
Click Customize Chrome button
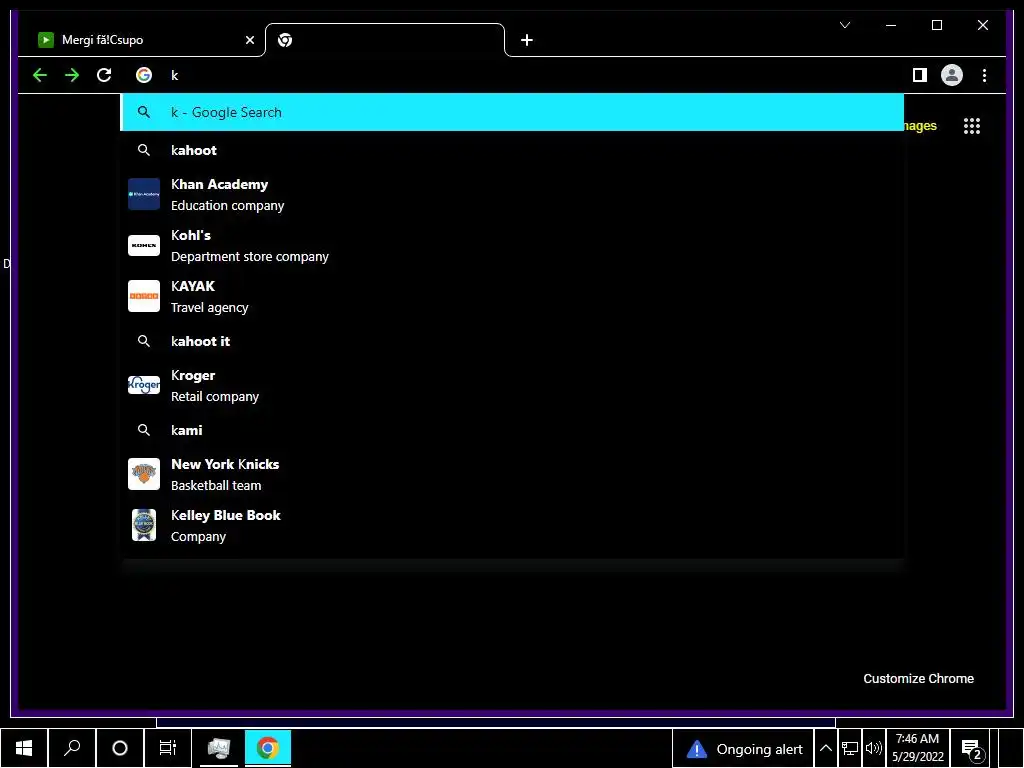[x=918, y=679]
